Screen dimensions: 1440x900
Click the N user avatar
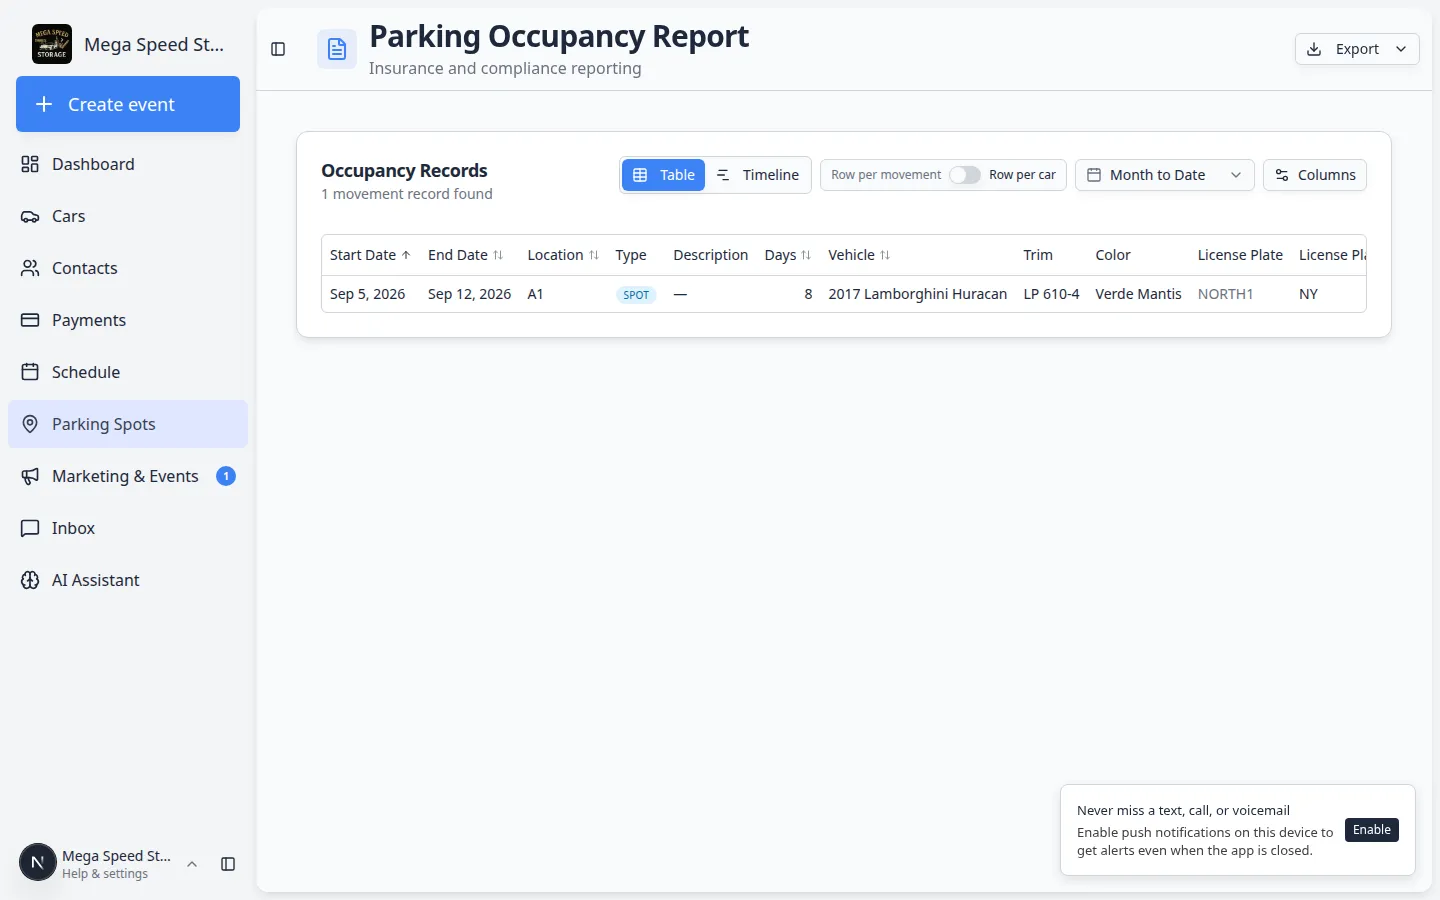[x=38, y=862]
